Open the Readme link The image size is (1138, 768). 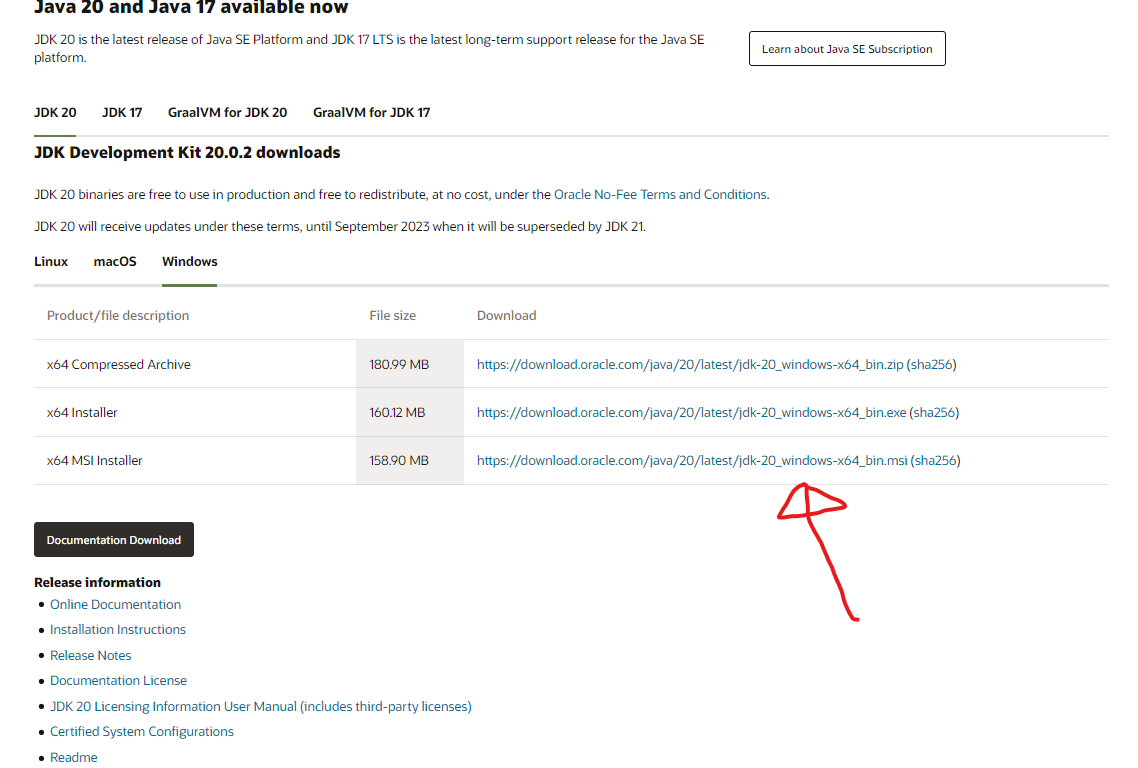pos(73,757)
